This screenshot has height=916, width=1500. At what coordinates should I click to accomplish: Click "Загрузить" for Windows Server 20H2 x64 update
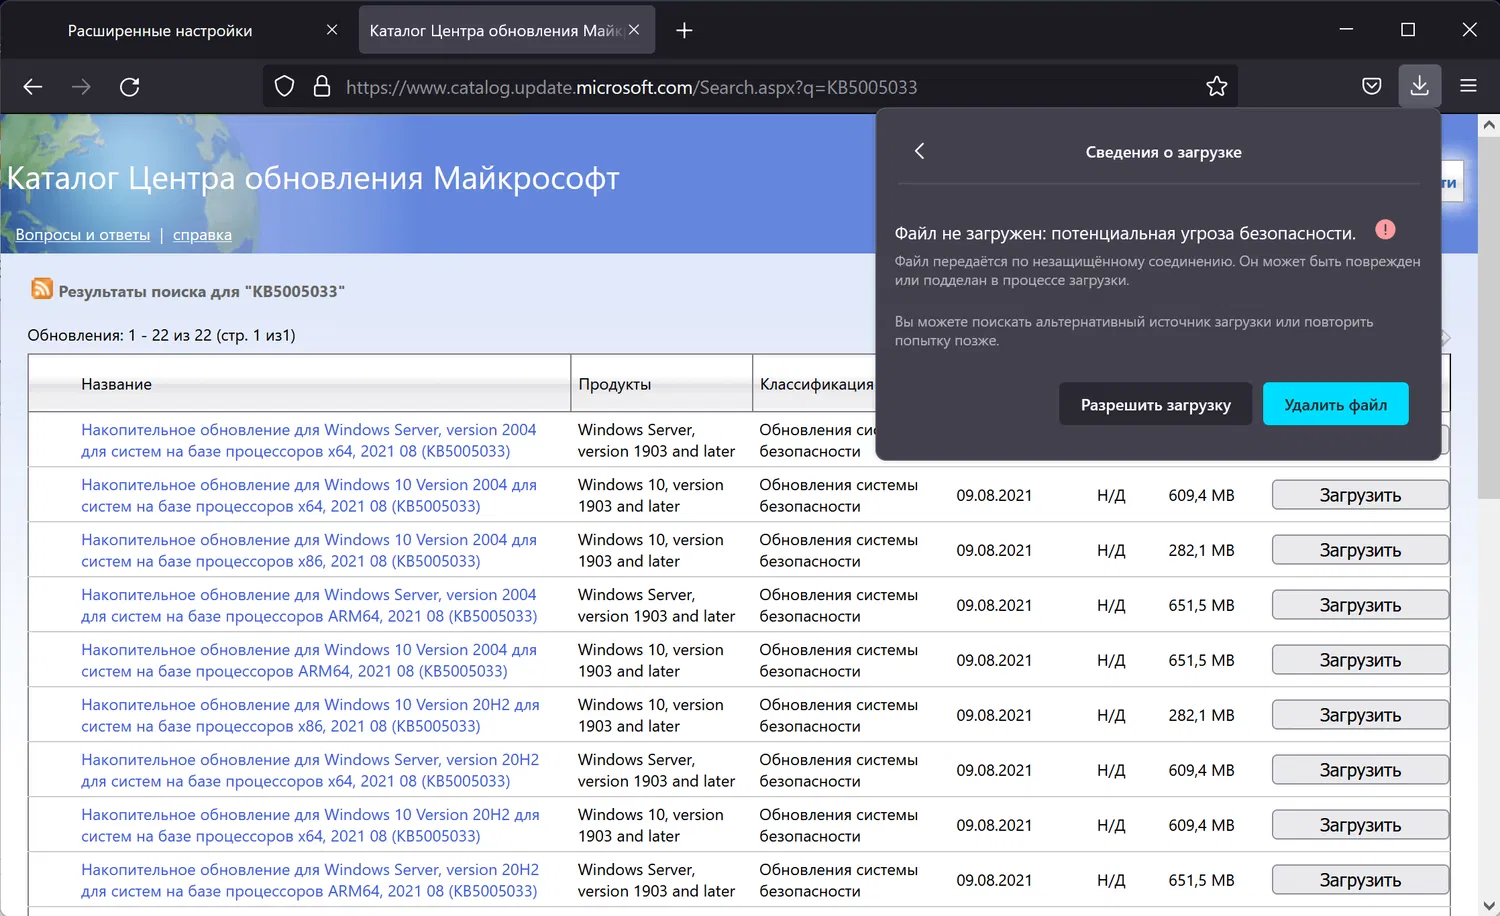pyautogui.click(x=1360, y=770)
